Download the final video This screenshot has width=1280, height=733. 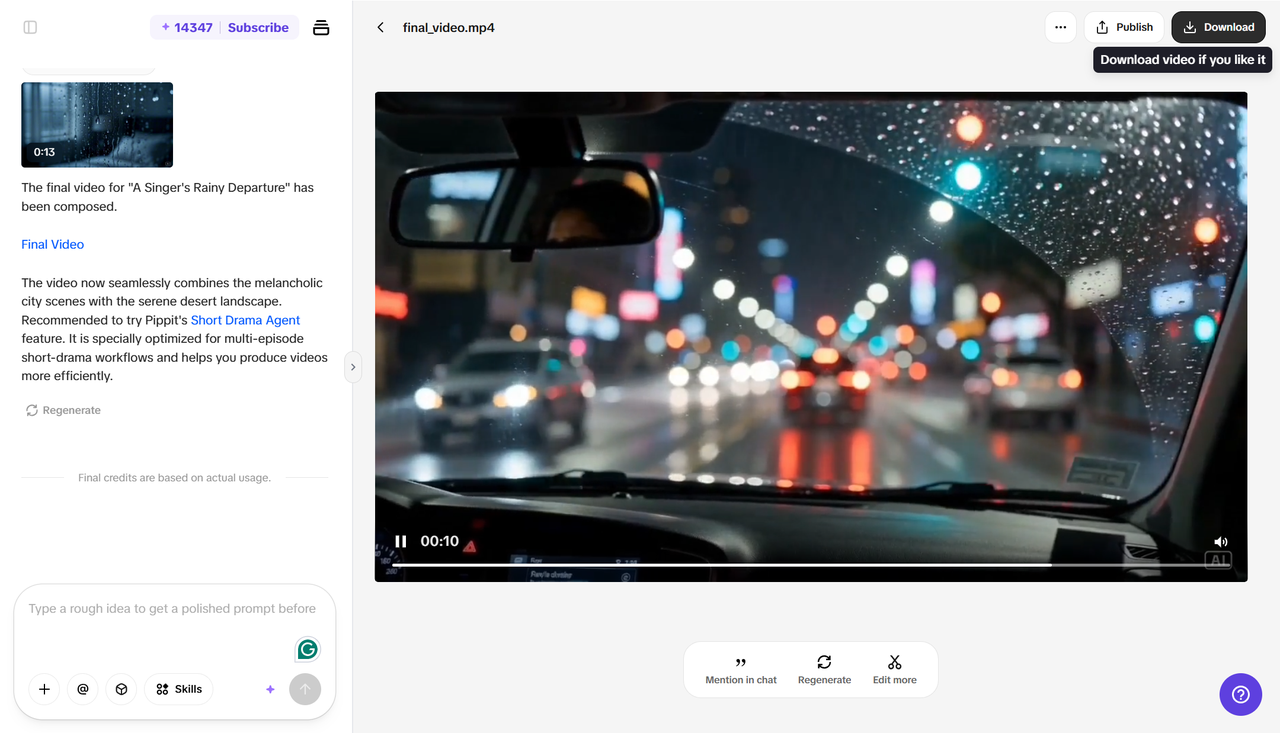coord(1218,27)
